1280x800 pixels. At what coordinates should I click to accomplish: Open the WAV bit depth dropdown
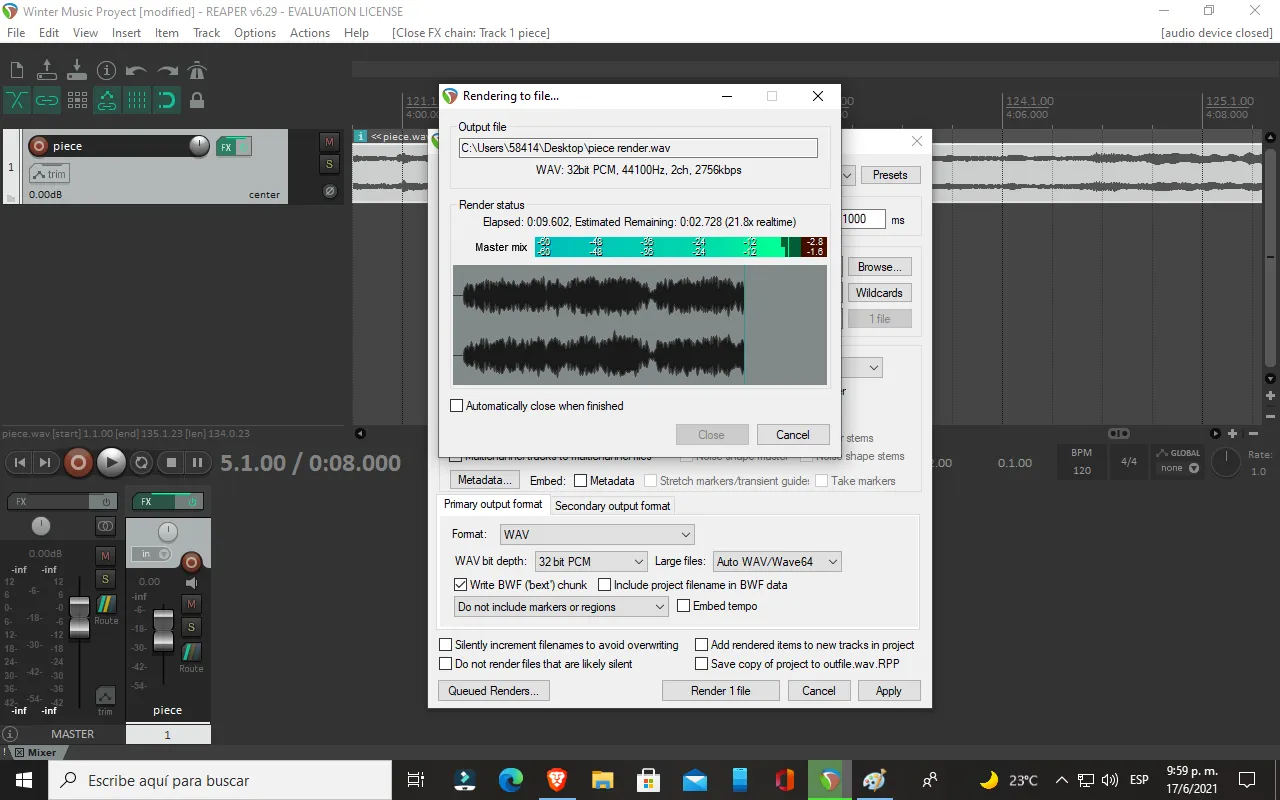coord(591,562)
